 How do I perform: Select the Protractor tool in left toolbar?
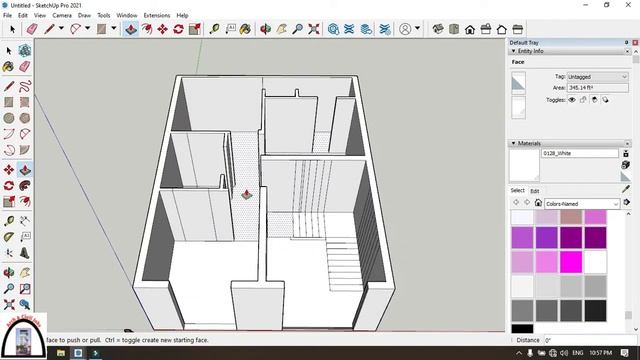point(9,237)
